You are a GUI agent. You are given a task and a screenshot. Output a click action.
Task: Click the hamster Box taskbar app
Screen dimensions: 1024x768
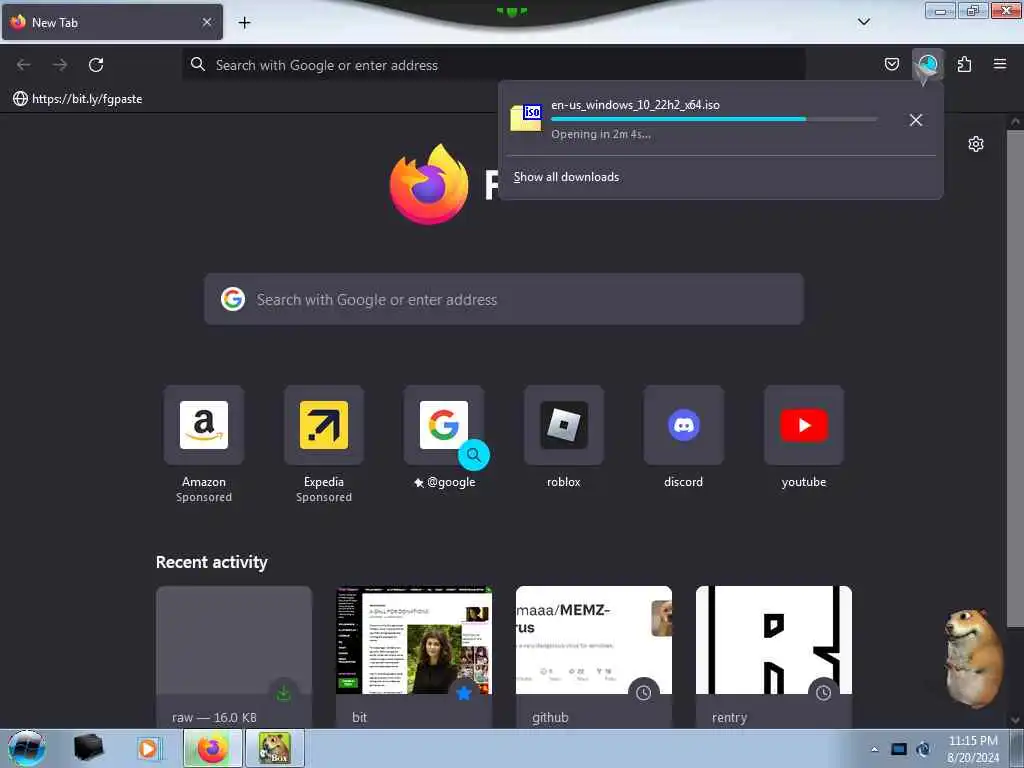click(275, 748)
